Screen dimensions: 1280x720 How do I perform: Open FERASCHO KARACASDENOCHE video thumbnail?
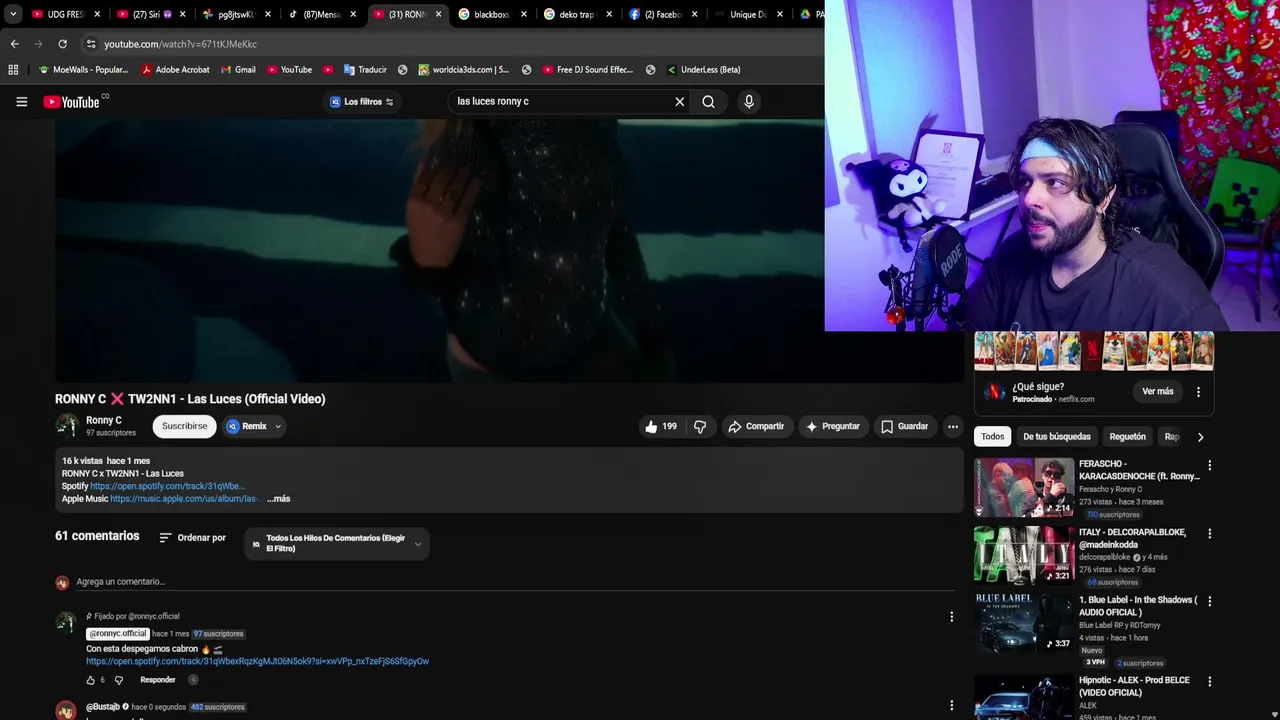click(1024, 487)
